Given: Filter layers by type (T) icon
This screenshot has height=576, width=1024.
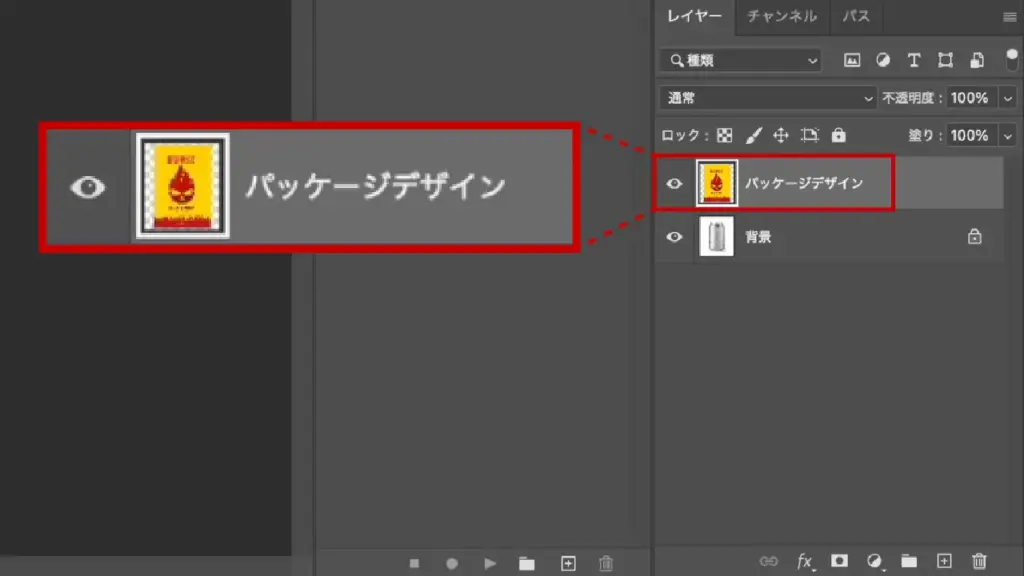Looking at the screenshot, I should pos(914,60).
